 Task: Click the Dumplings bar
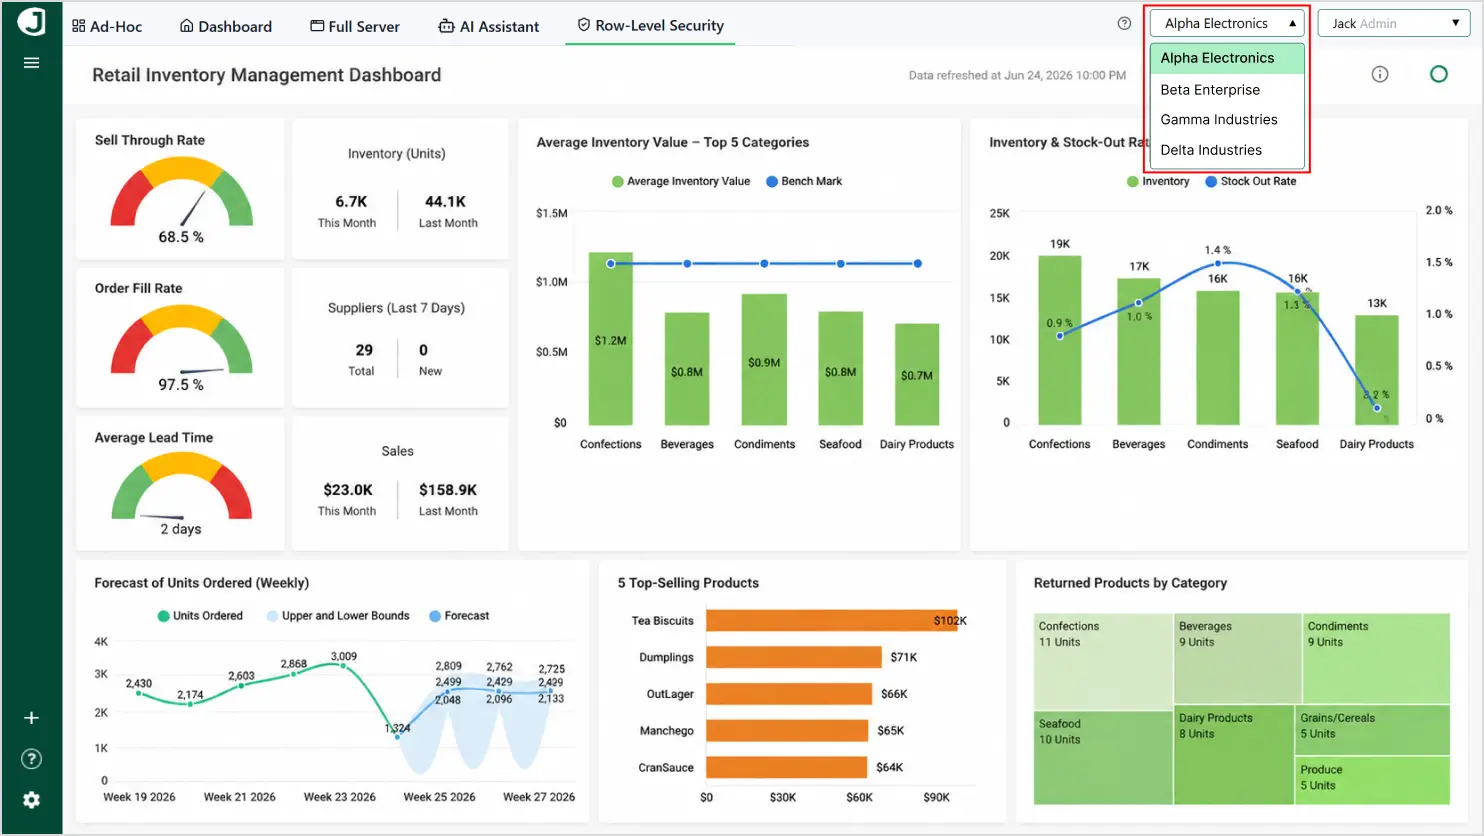794,657
